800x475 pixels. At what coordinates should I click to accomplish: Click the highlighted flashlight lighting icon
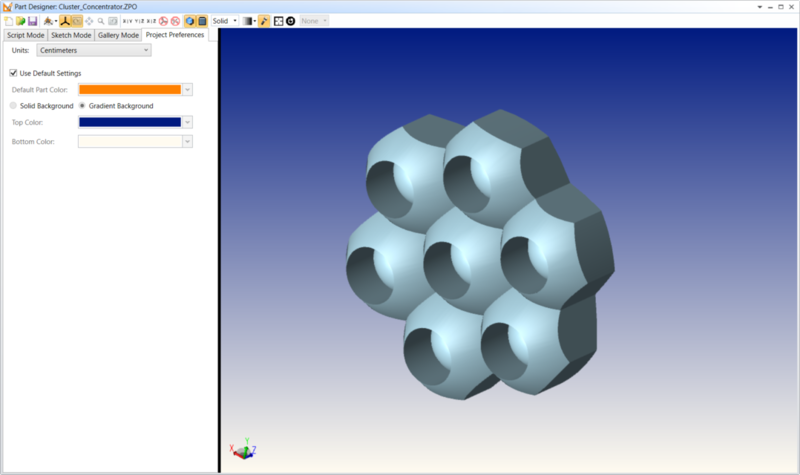click(264, 21)
